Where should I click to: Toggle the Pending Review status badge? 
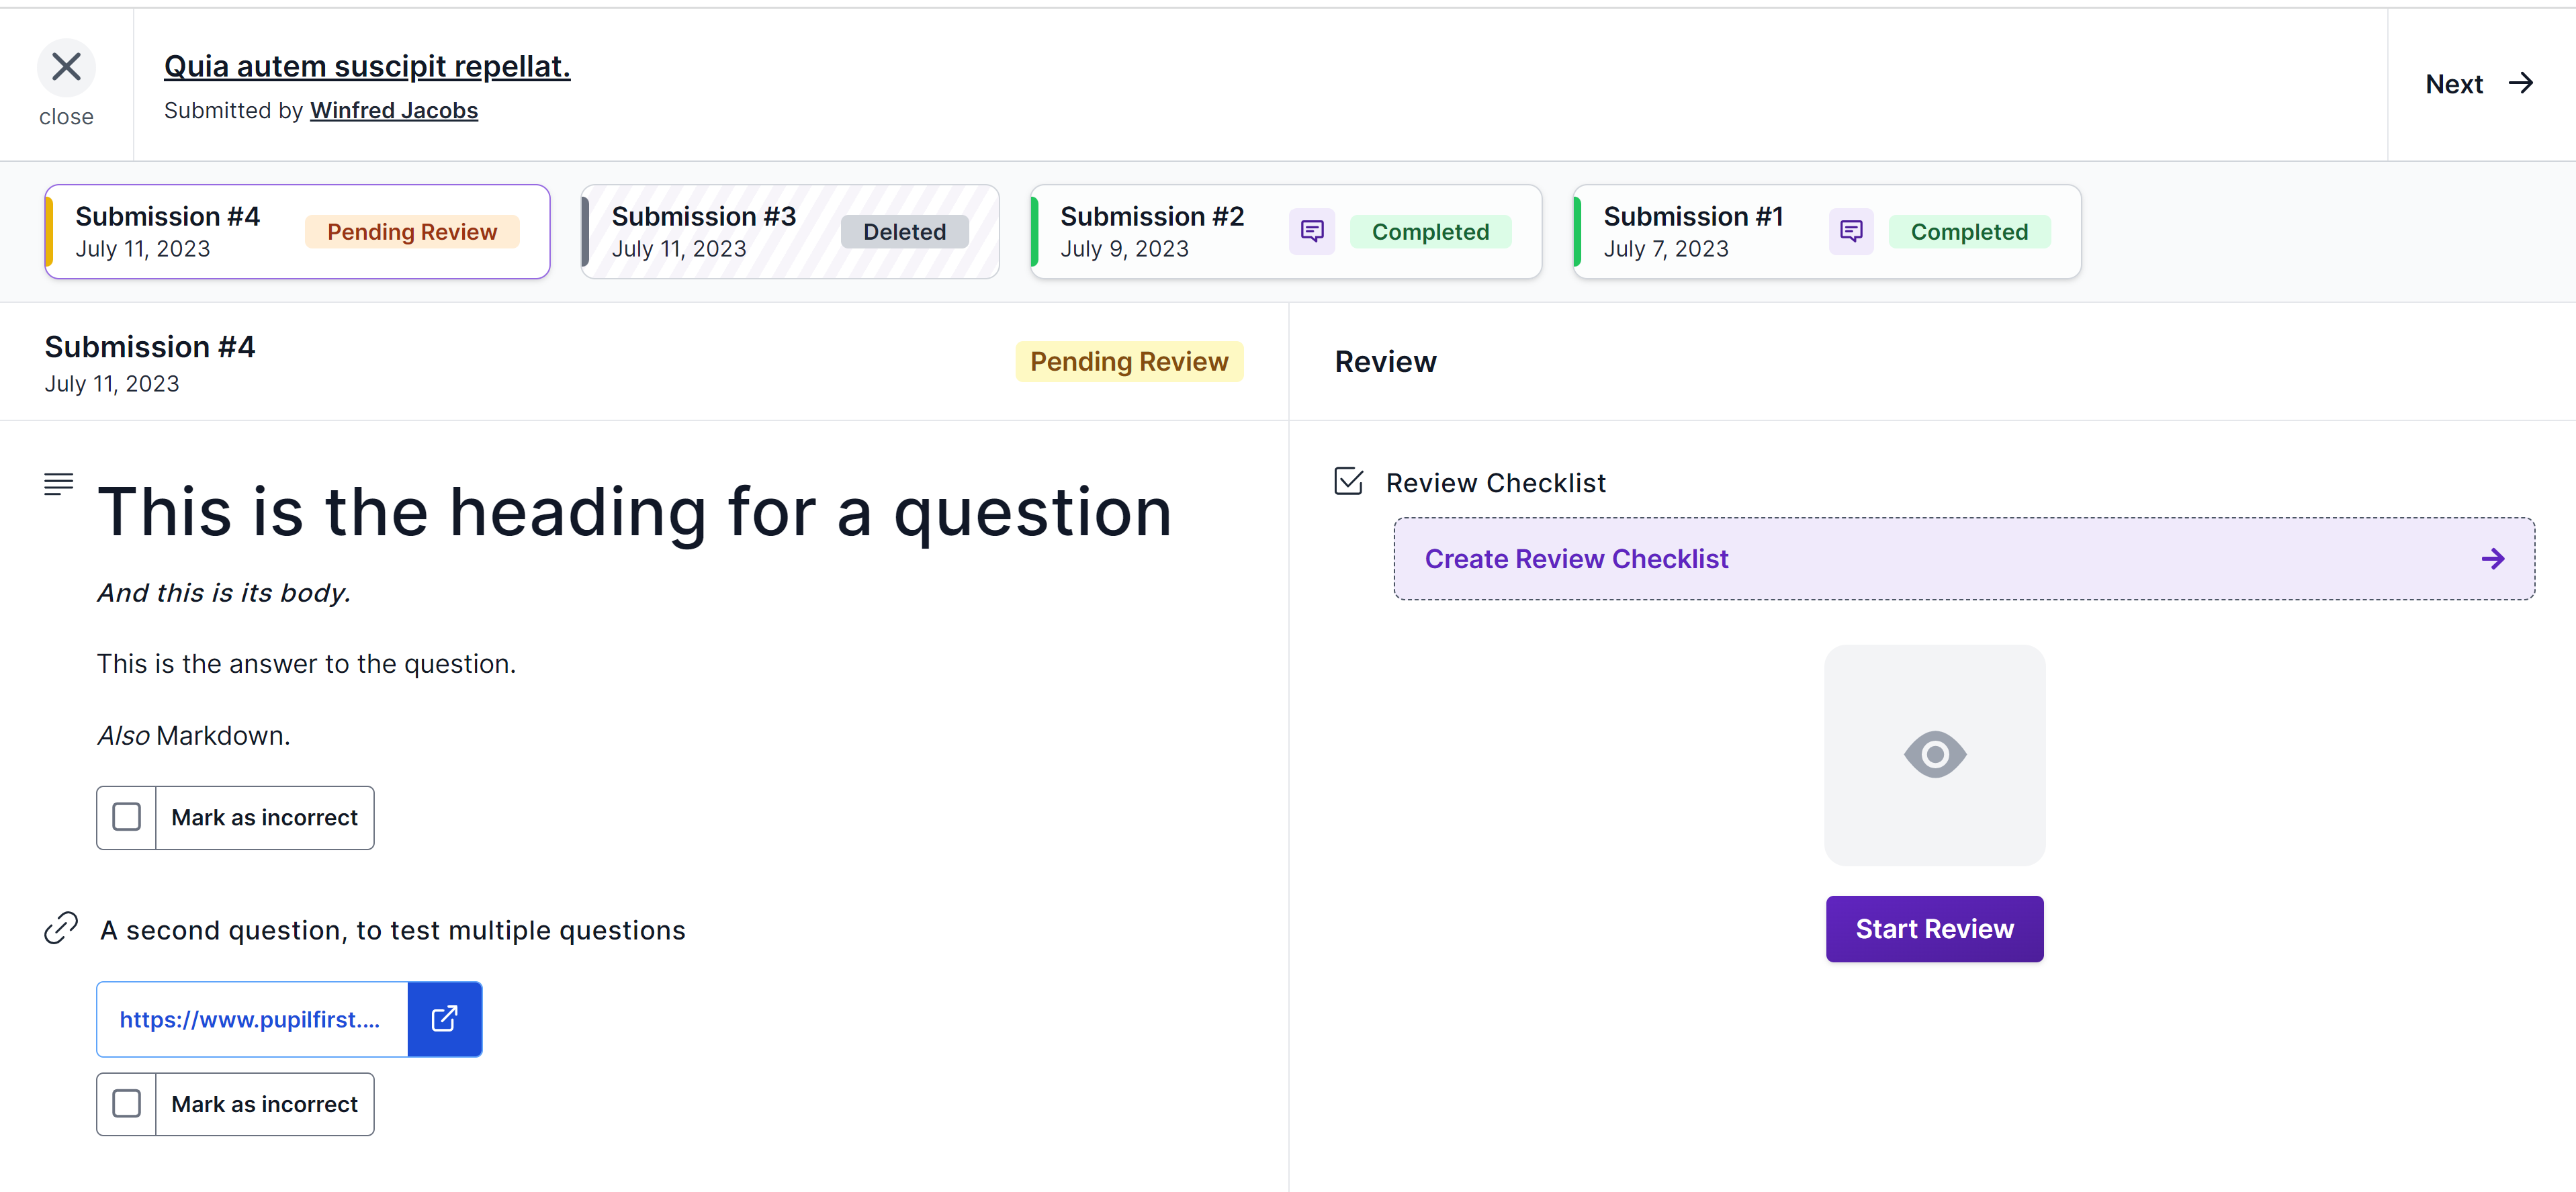click(x=1129, y=361)
